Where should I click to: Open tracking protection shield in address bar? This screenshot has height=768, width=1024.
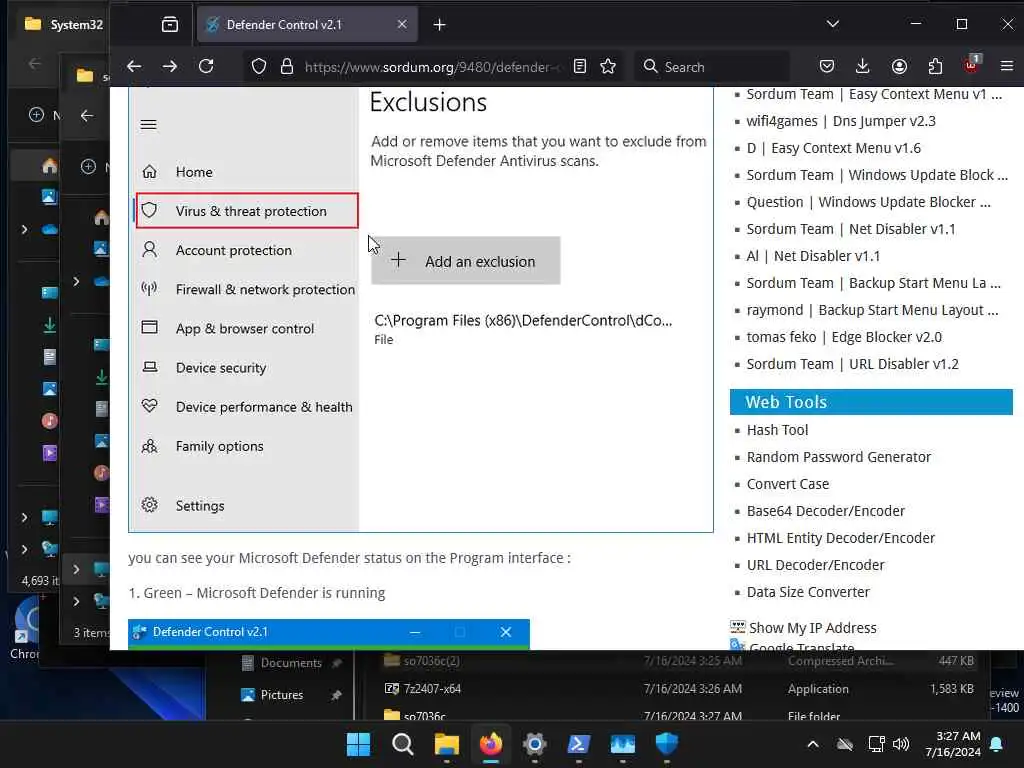259,67
